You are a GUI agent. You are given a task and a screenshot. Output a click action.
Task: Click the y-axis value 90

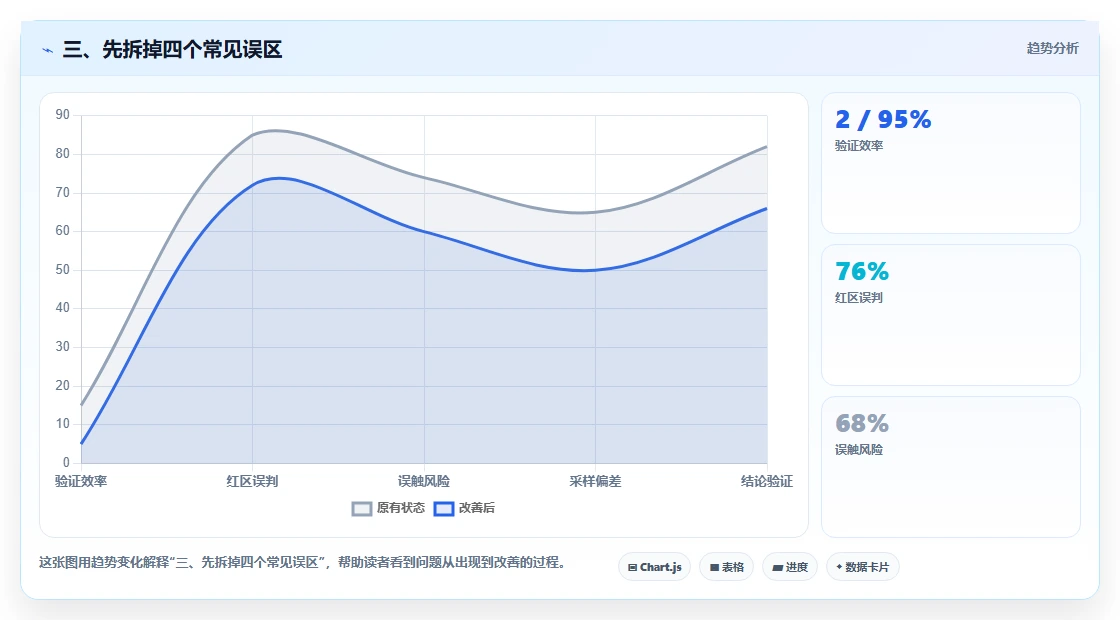click(x=63, y=115)
